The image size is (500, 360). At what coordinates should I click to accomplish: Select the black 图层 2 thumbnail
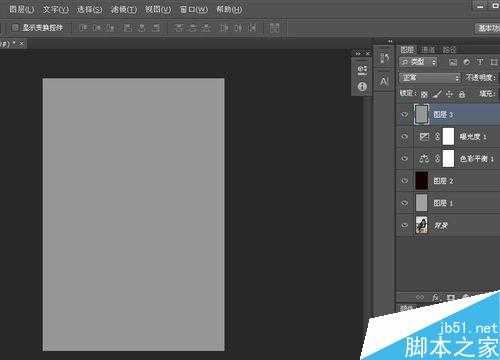tap(422, 181)
